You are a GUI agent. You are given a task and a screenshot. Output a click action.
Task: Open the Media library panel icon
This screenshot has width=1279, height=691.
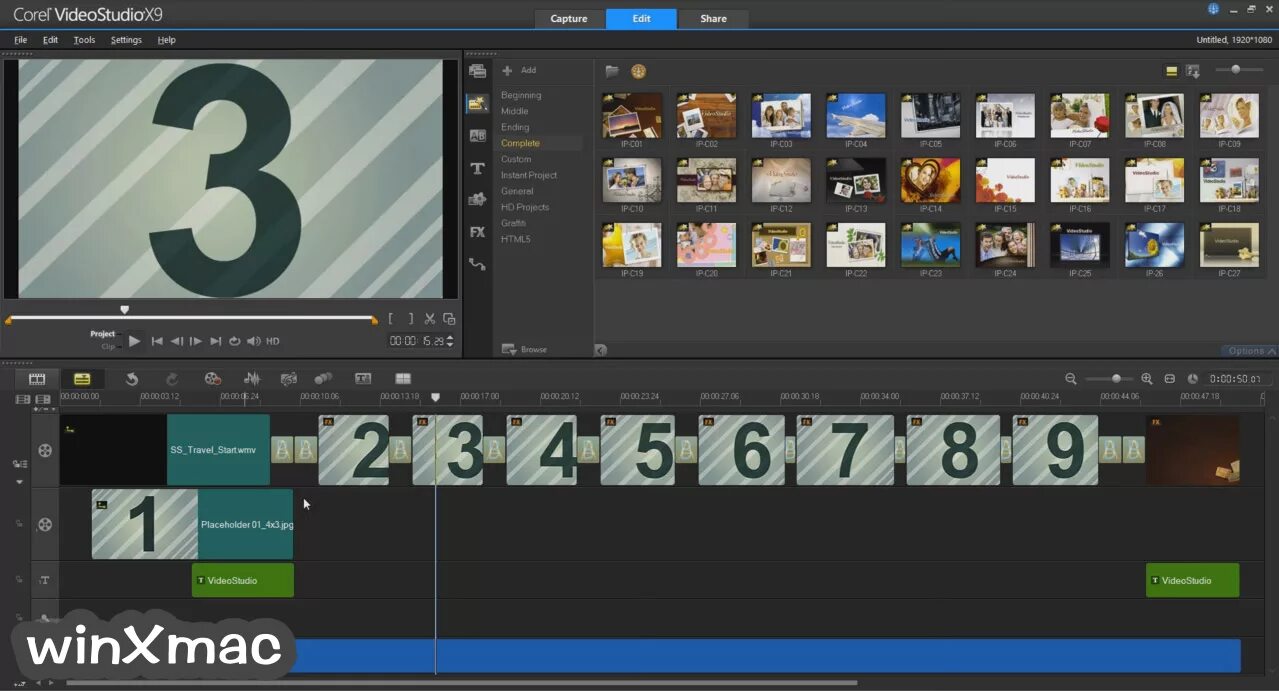coord(477,71)
